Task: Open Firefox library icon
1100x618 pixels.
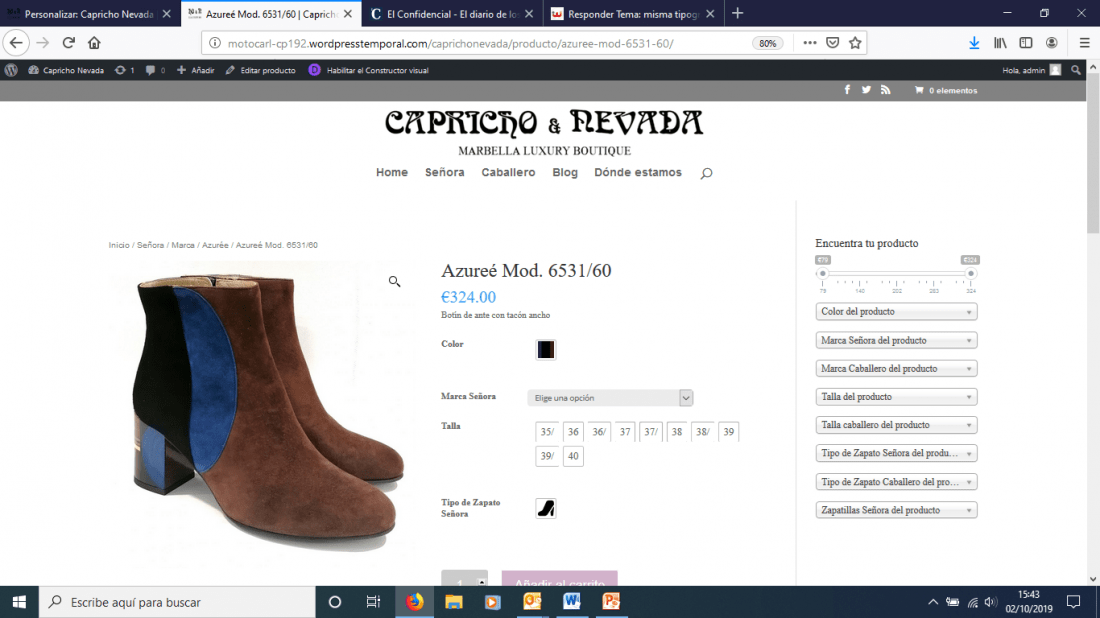Action: pyautogui.click(x=1000, y=43)
